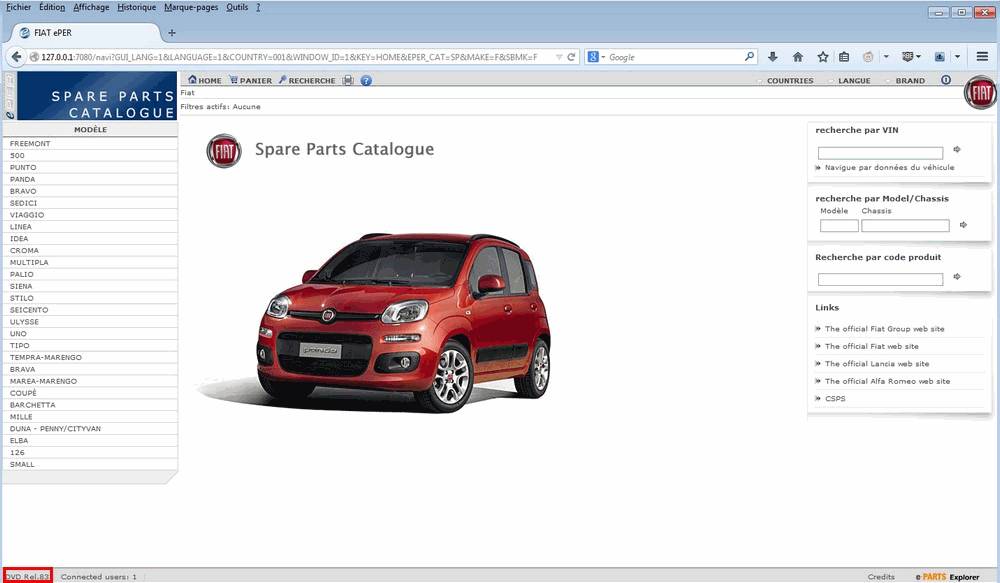
Task: Click the info icon beside BRAND
Action: tap(946, 80)
